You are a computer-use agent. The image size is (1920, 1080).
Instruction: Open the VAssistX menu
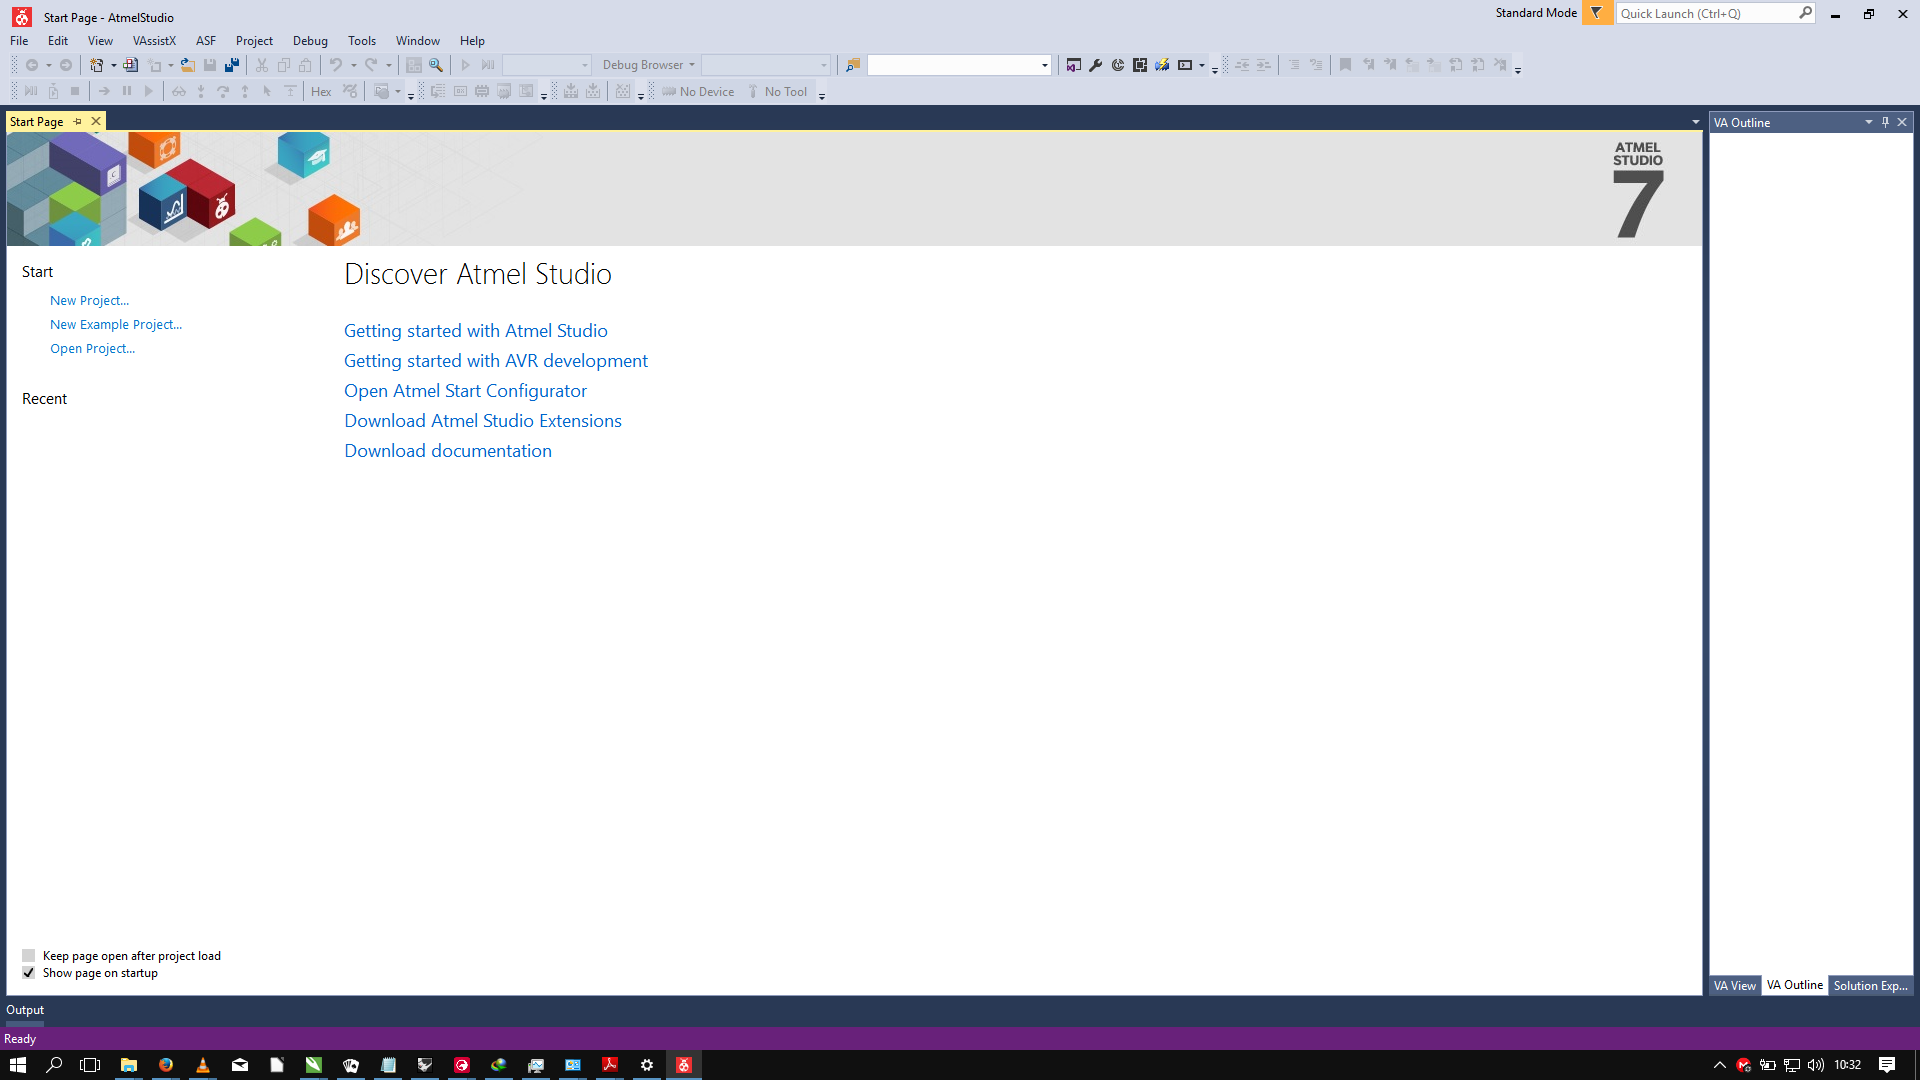point(154,41)
